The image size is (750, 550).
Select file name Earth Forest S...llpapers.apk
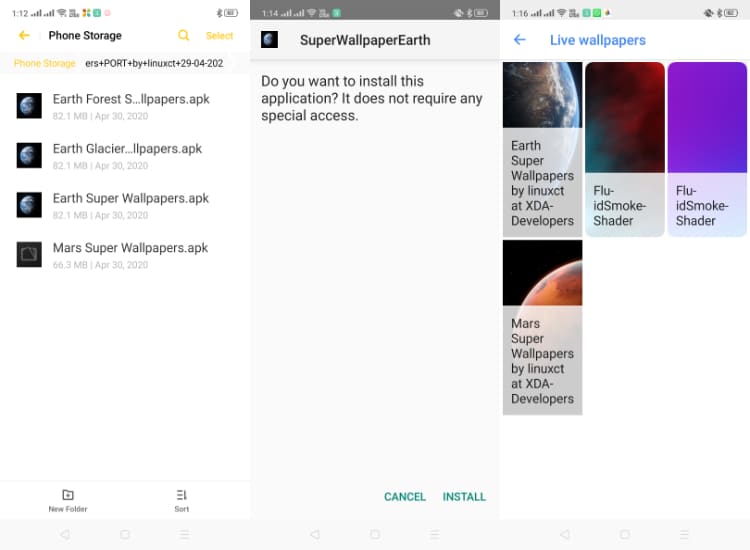click(x=131, y=99)
